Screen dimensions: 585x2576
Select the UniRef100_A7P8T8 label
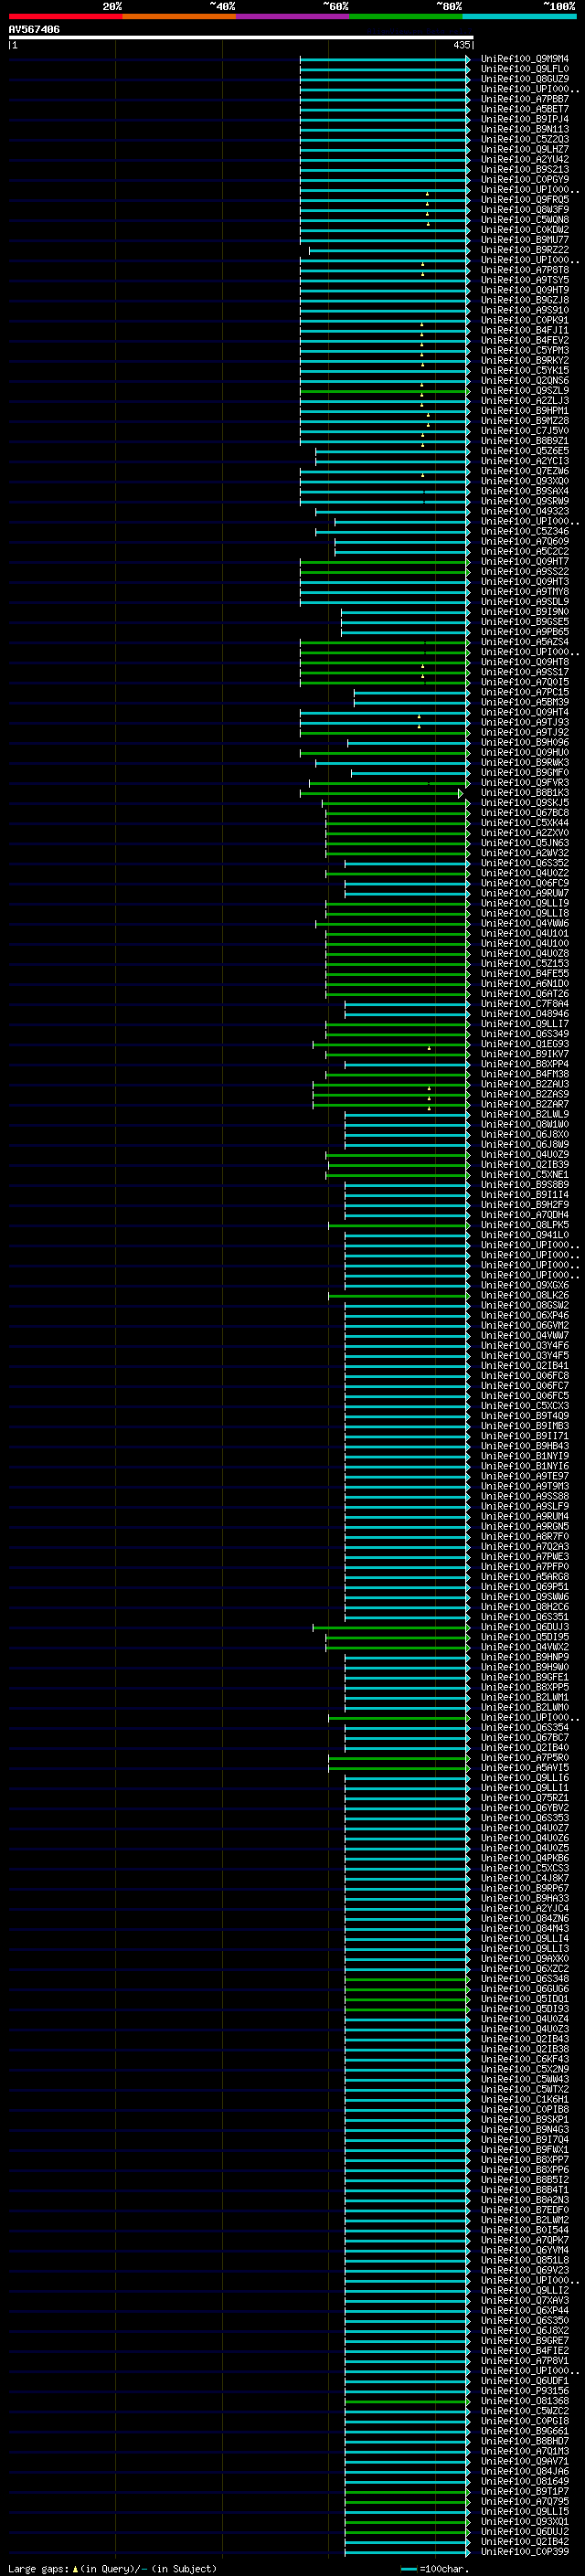pyautogui.click(x=525, y=270)
